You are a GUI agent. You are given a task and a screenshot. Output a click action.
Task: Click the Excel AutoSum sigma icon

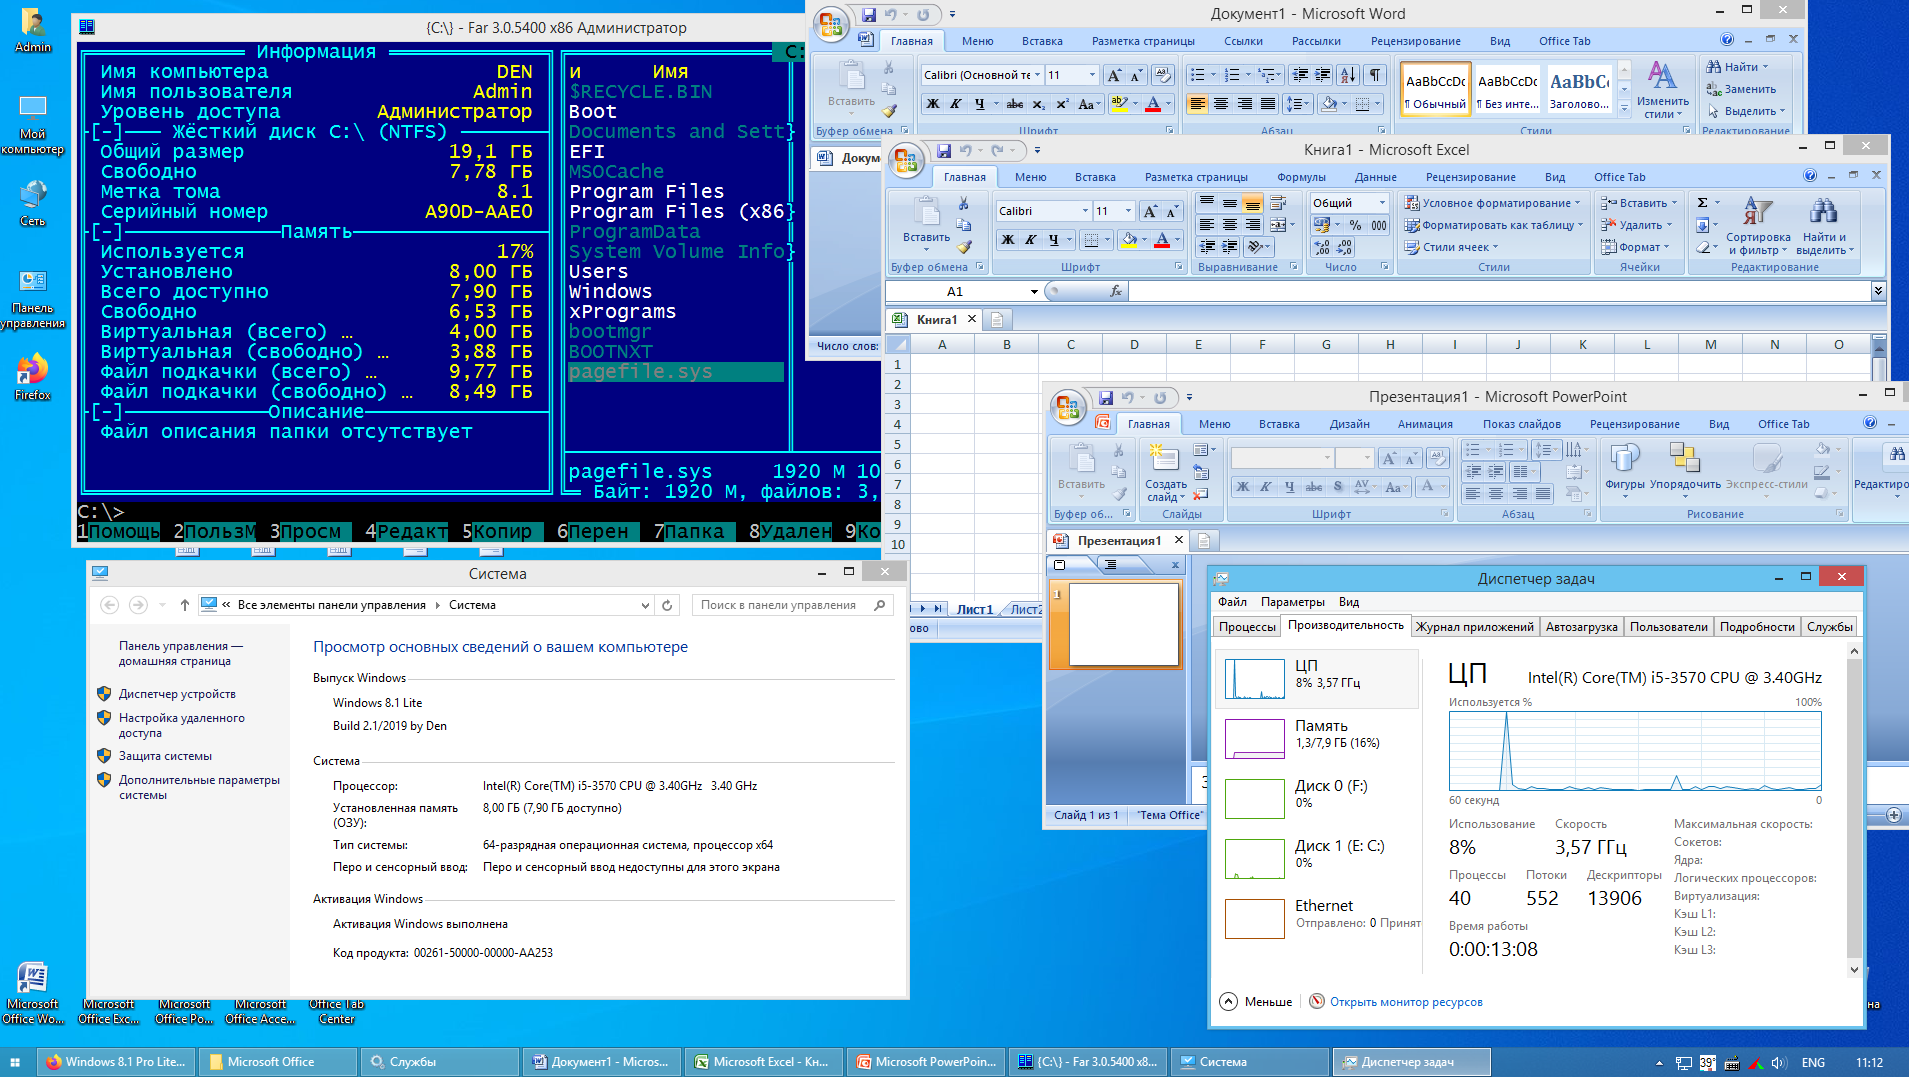[1703, 203]
